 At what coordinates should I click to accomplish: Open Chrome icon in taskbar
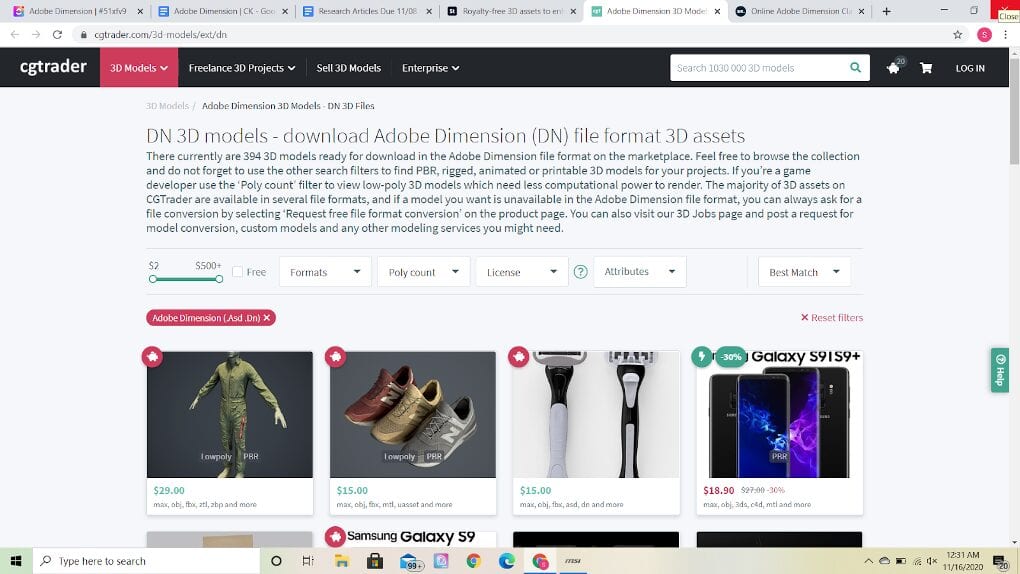[x=474, y=561]
